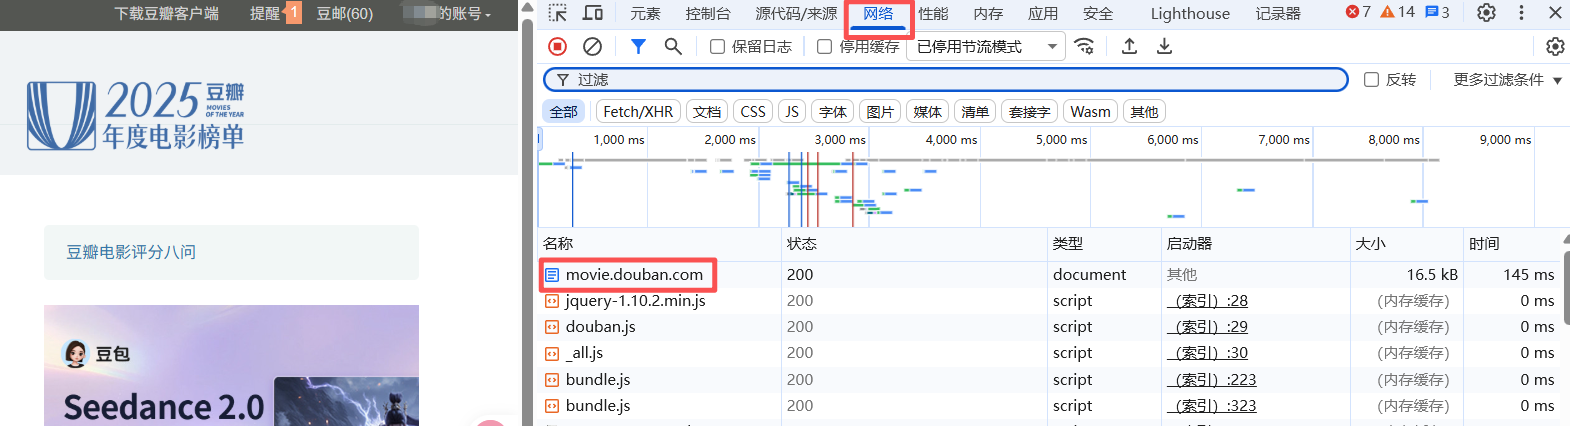Viewport: 1570px width, 426px height.
Task: Open the 源代码/来源 tab
Action: 796,13
